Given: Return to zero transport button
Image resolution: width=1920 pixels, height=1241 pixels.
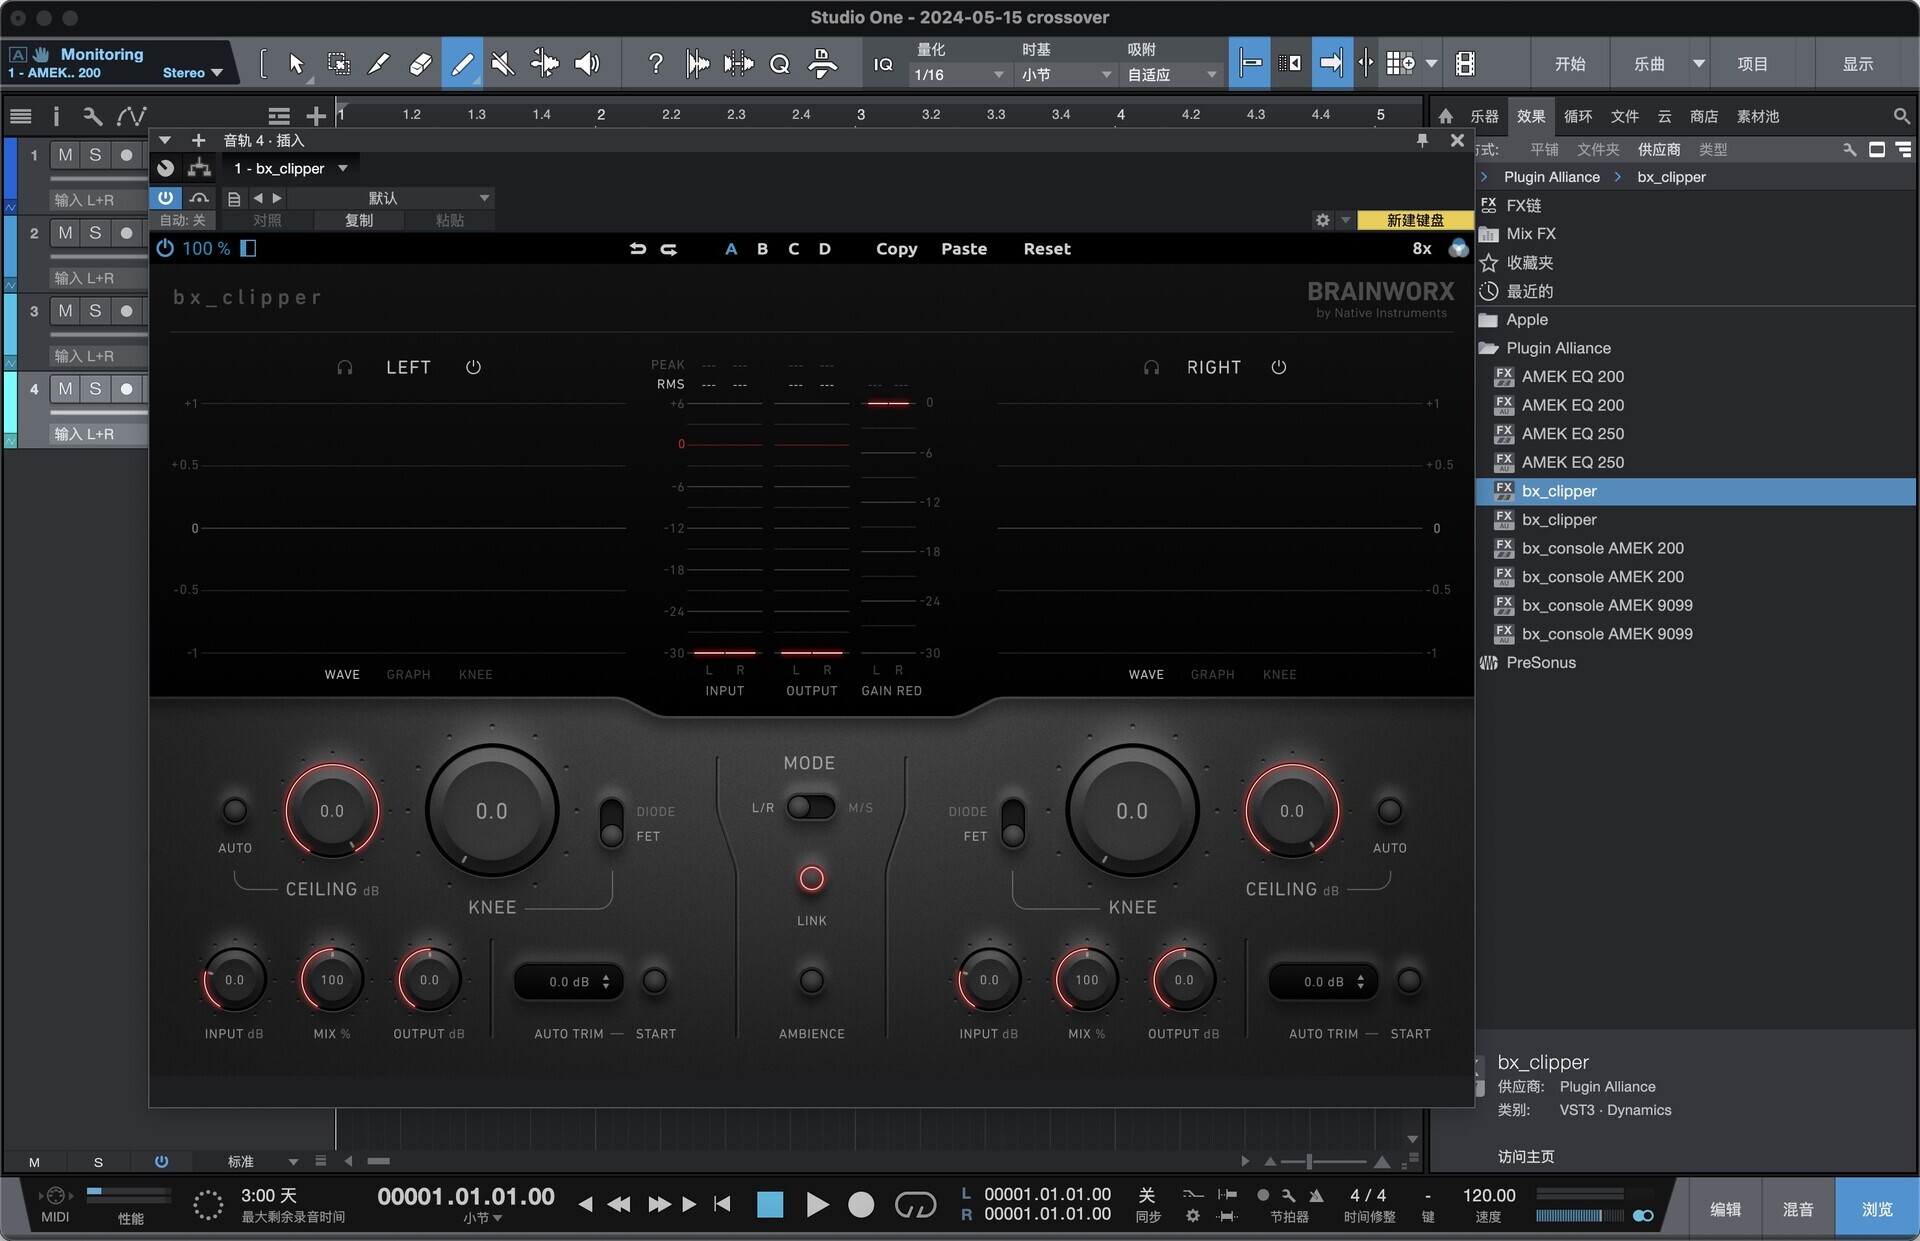Looking at the screenshot, I should (722, 1205).
